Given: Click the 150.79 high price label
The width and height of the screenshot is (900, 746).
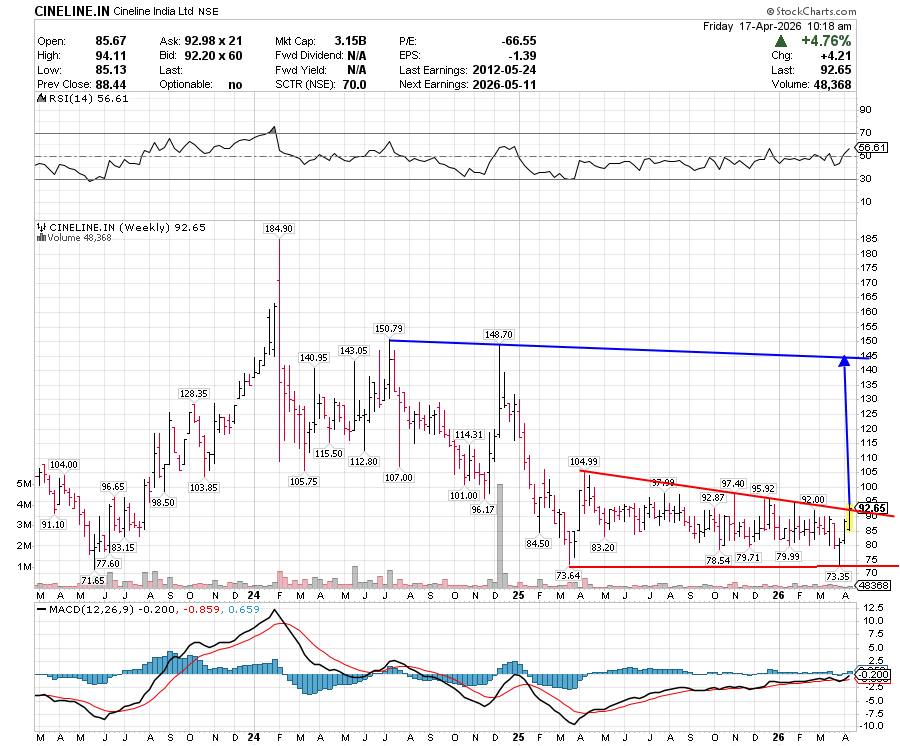Looking at the screenshot, I should point(389,329).
